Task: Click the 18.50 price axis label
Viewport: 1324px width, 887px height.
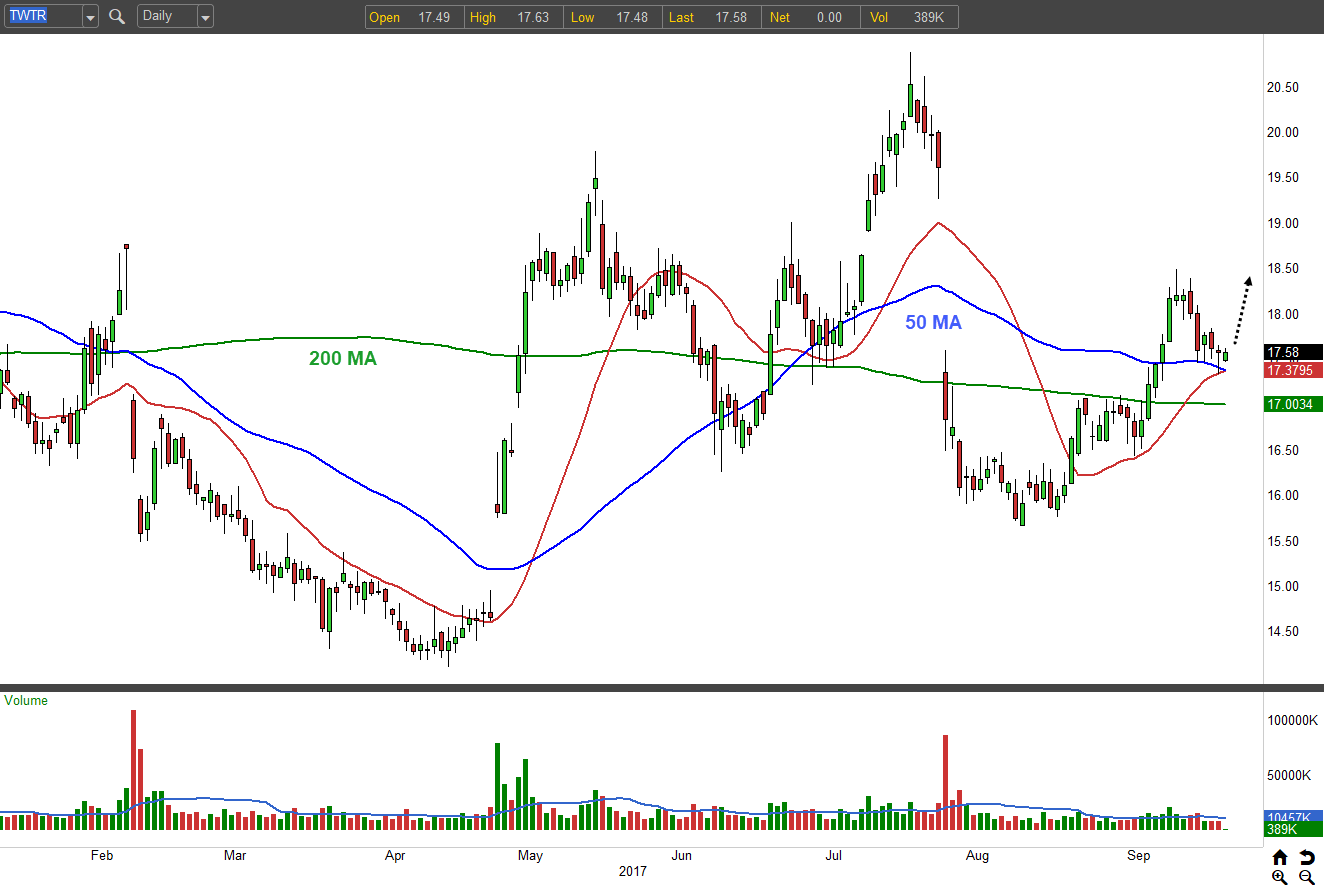Action: point(1283,269)
